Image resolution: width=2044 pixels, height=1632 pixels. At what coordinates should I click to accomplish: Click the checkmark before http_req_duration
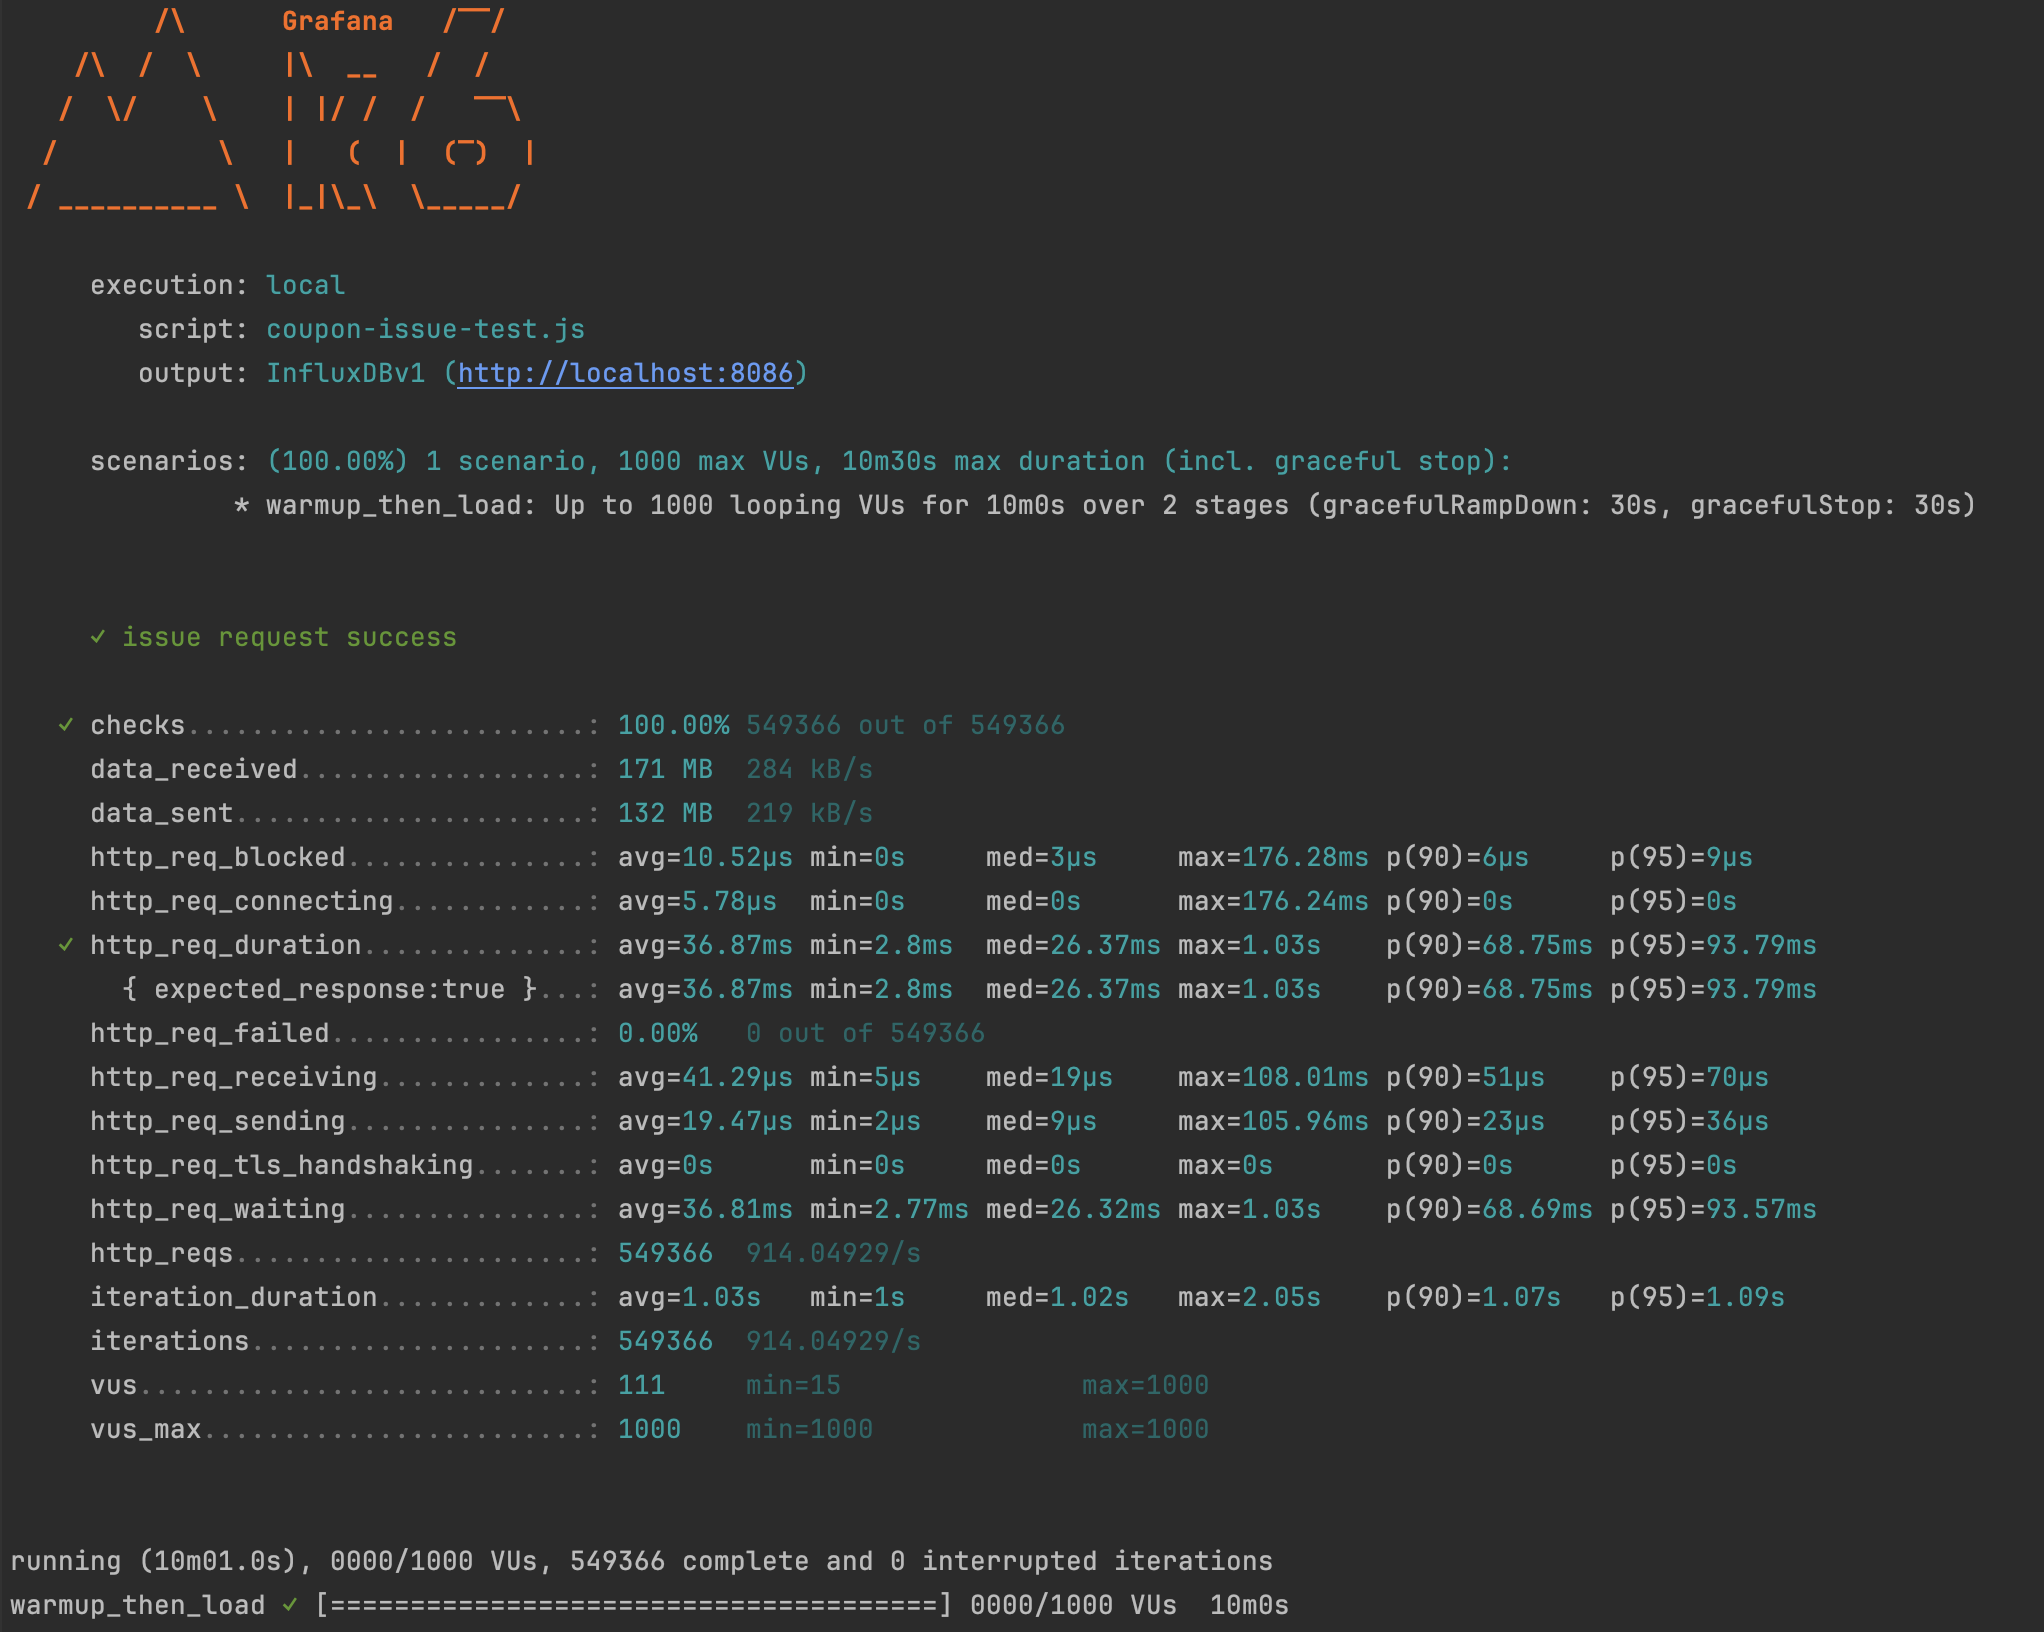pos(66,945)
